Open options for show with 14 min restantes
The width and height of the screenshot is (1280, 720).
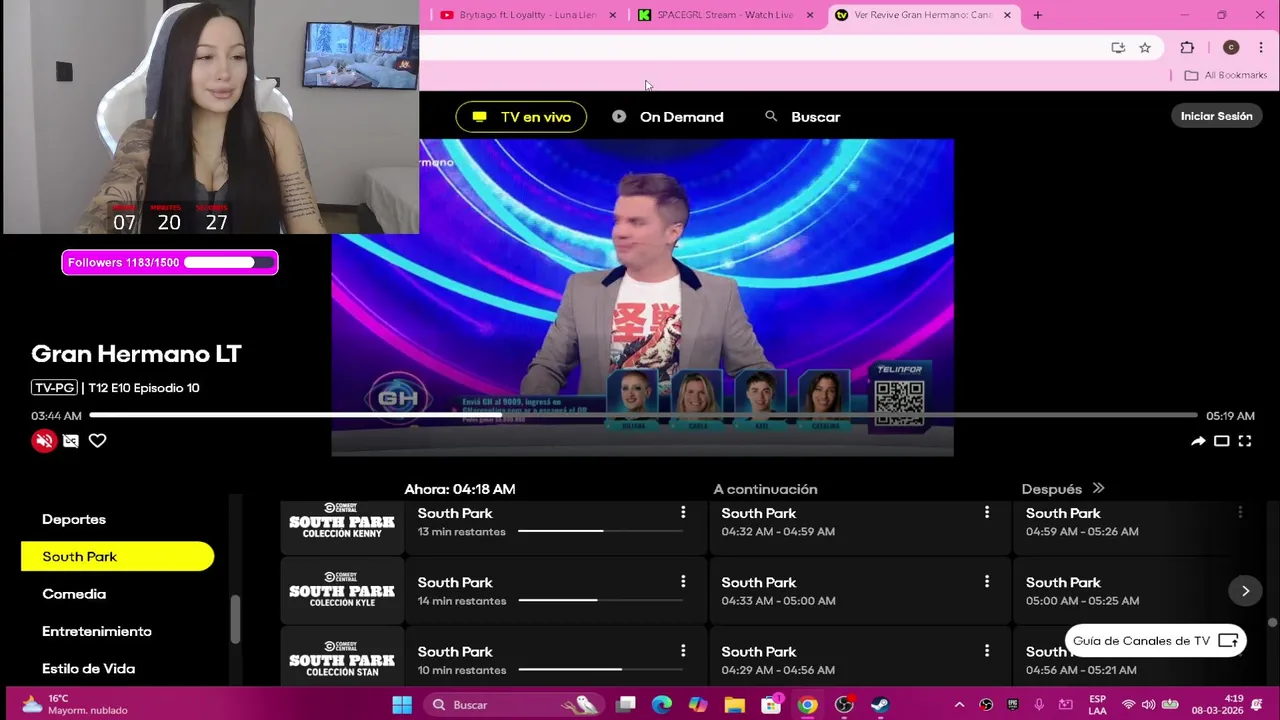tap(683, 582)
